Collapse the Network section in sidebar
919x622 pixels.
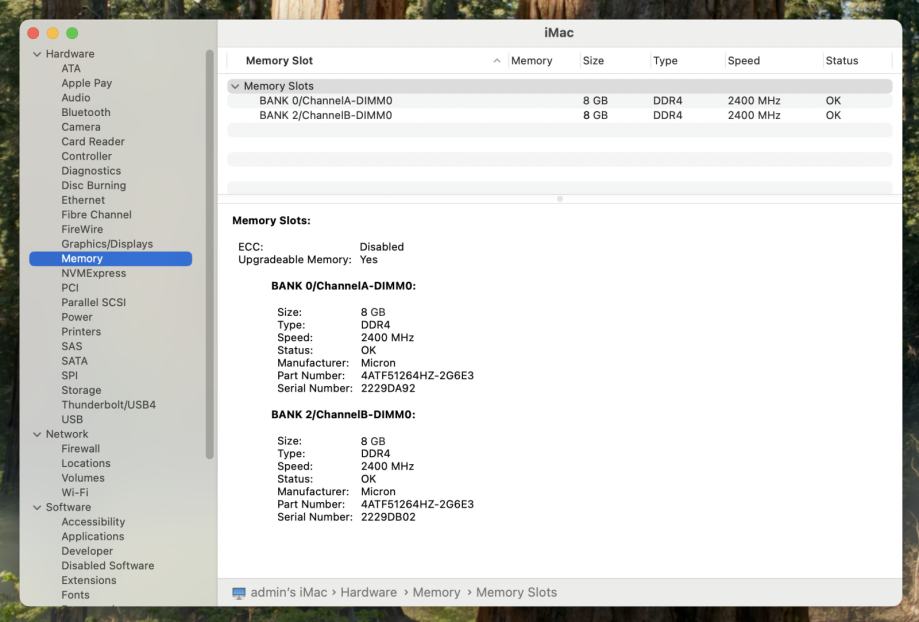coord(37,434)
